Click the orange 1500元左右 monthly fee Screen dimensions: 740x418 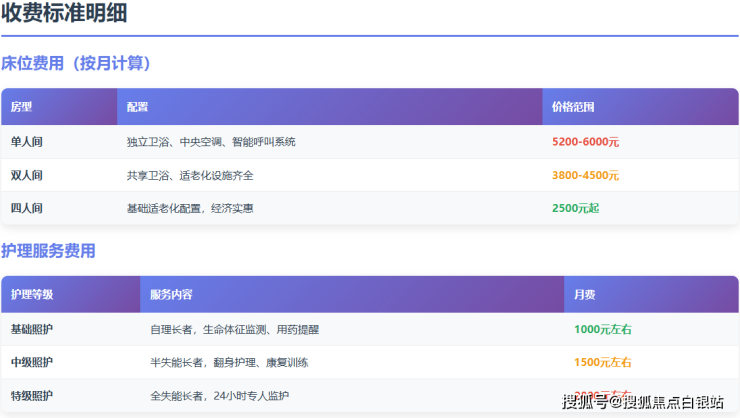[x=603, y=362]
